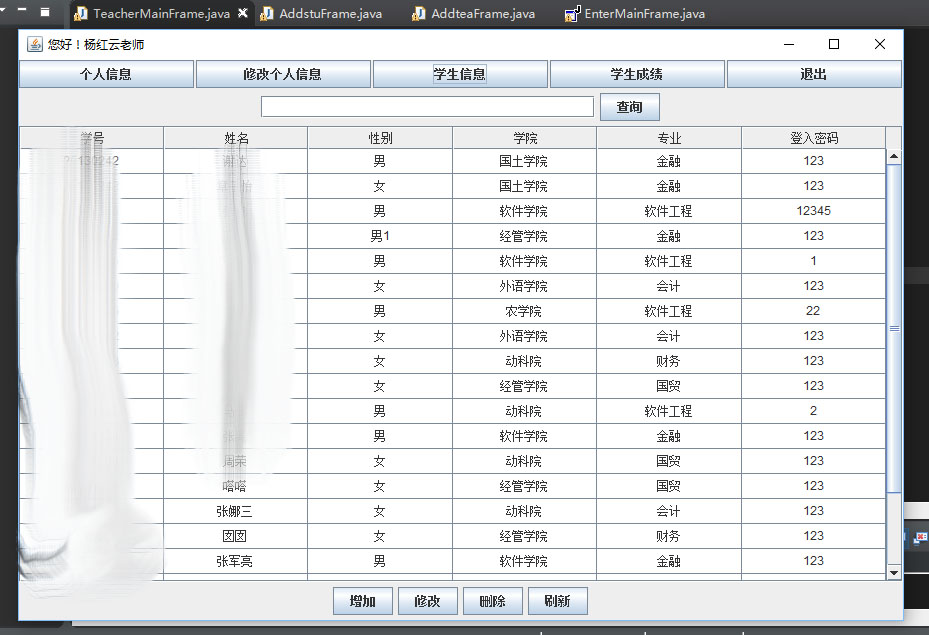Click the Java file icon on the TeacherMainFrame.java tab

coord(81,14)
